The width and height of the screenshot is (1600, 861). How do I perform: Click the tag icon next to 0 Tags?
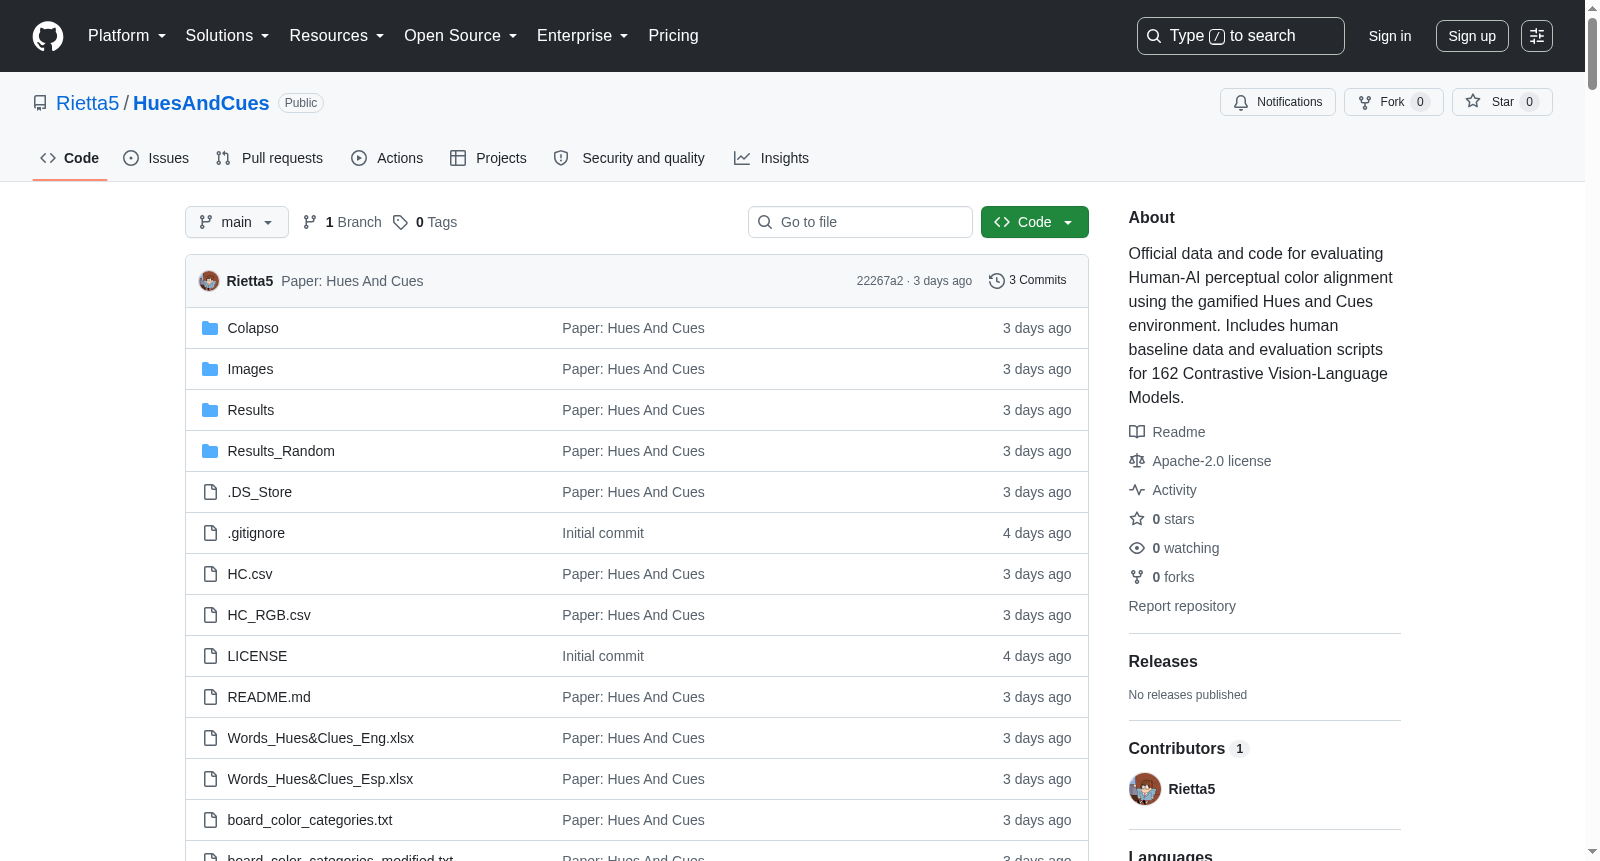click(x=400, y=222)
